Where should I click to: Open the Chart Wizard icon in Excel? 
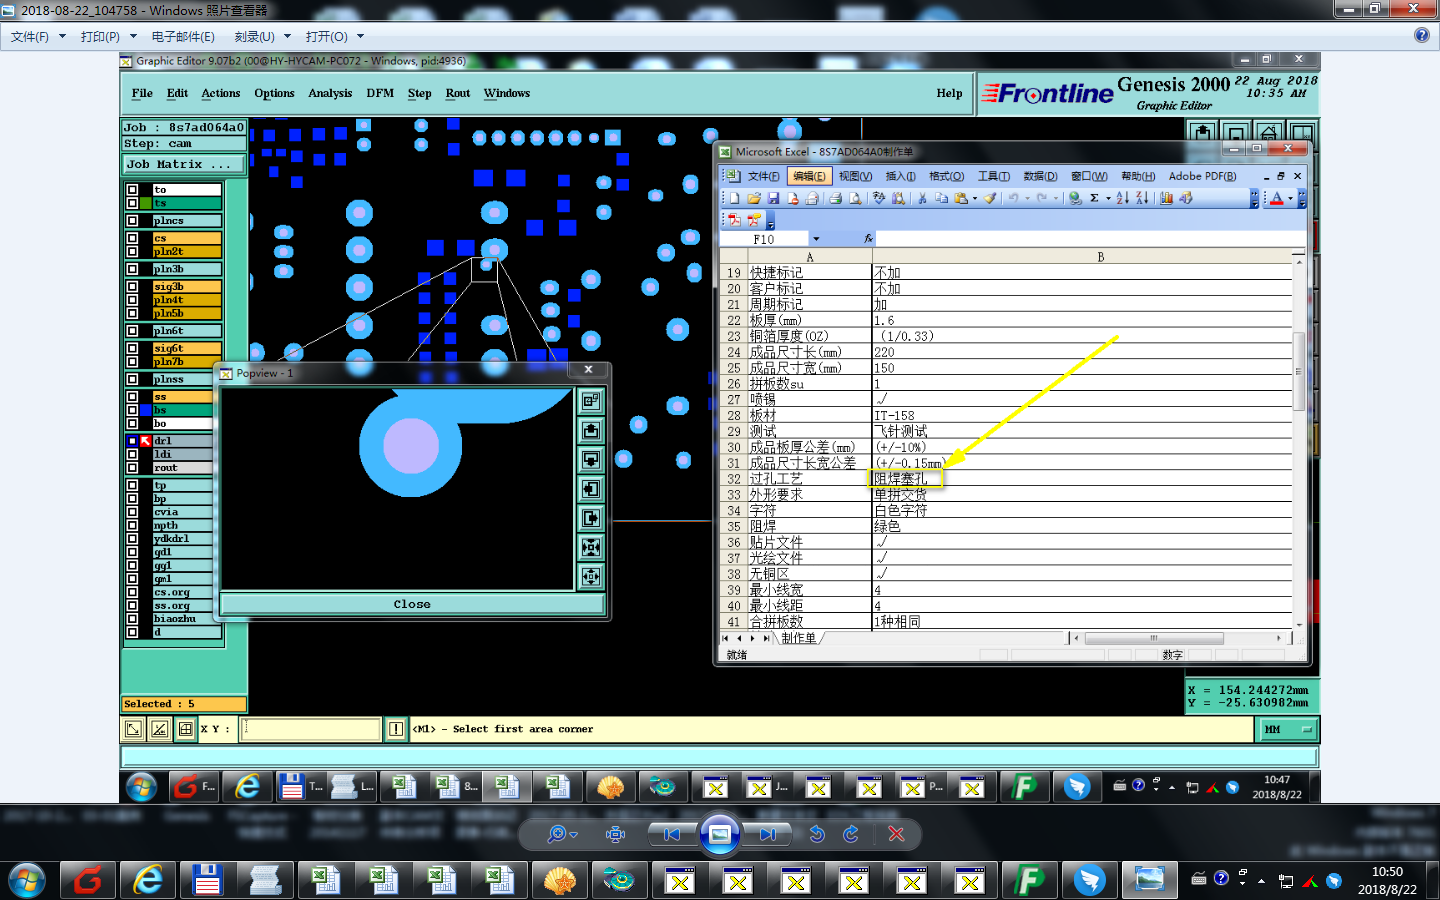tap(1166, 198)
